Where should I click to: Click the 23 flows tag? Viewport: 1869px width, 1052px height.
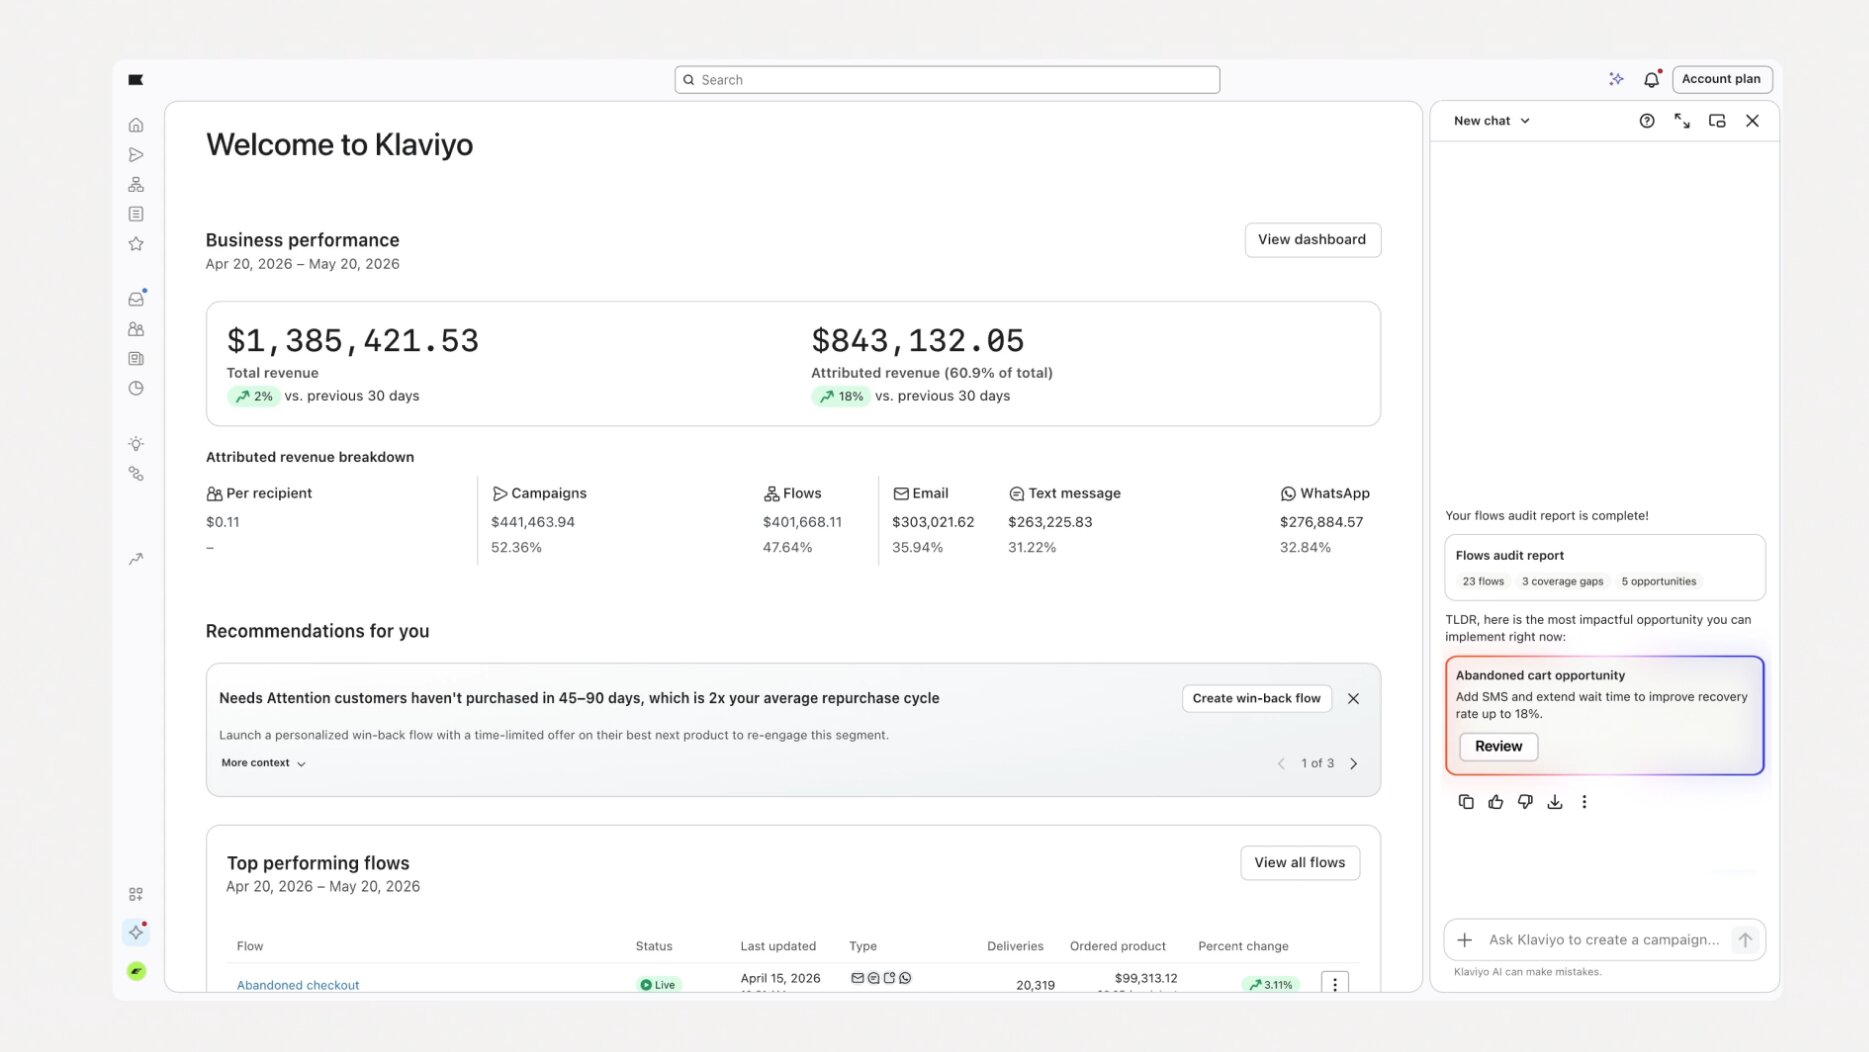pos(1482,582)
